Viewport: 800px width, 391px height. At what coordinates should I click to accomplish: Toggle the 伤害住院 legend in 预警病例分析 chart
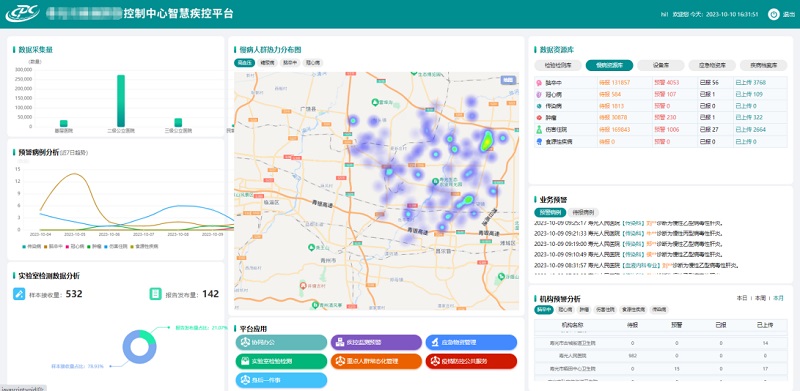pyautogui.click(x=115, y=247)
